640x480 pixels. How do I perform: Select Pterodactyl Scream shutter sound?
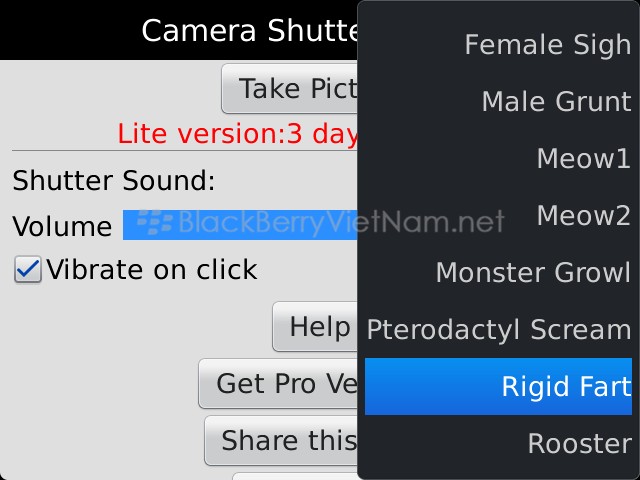[x=498, y=330]
